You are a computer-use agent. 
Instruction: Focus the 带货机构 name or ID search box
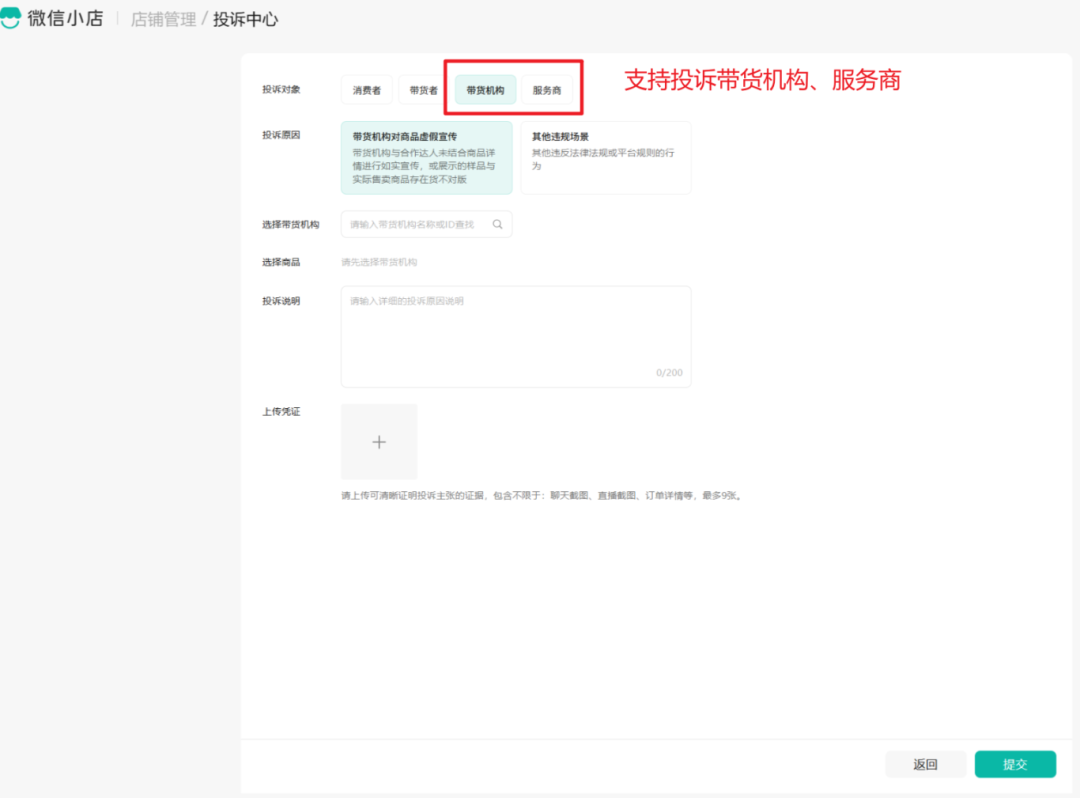415,225
